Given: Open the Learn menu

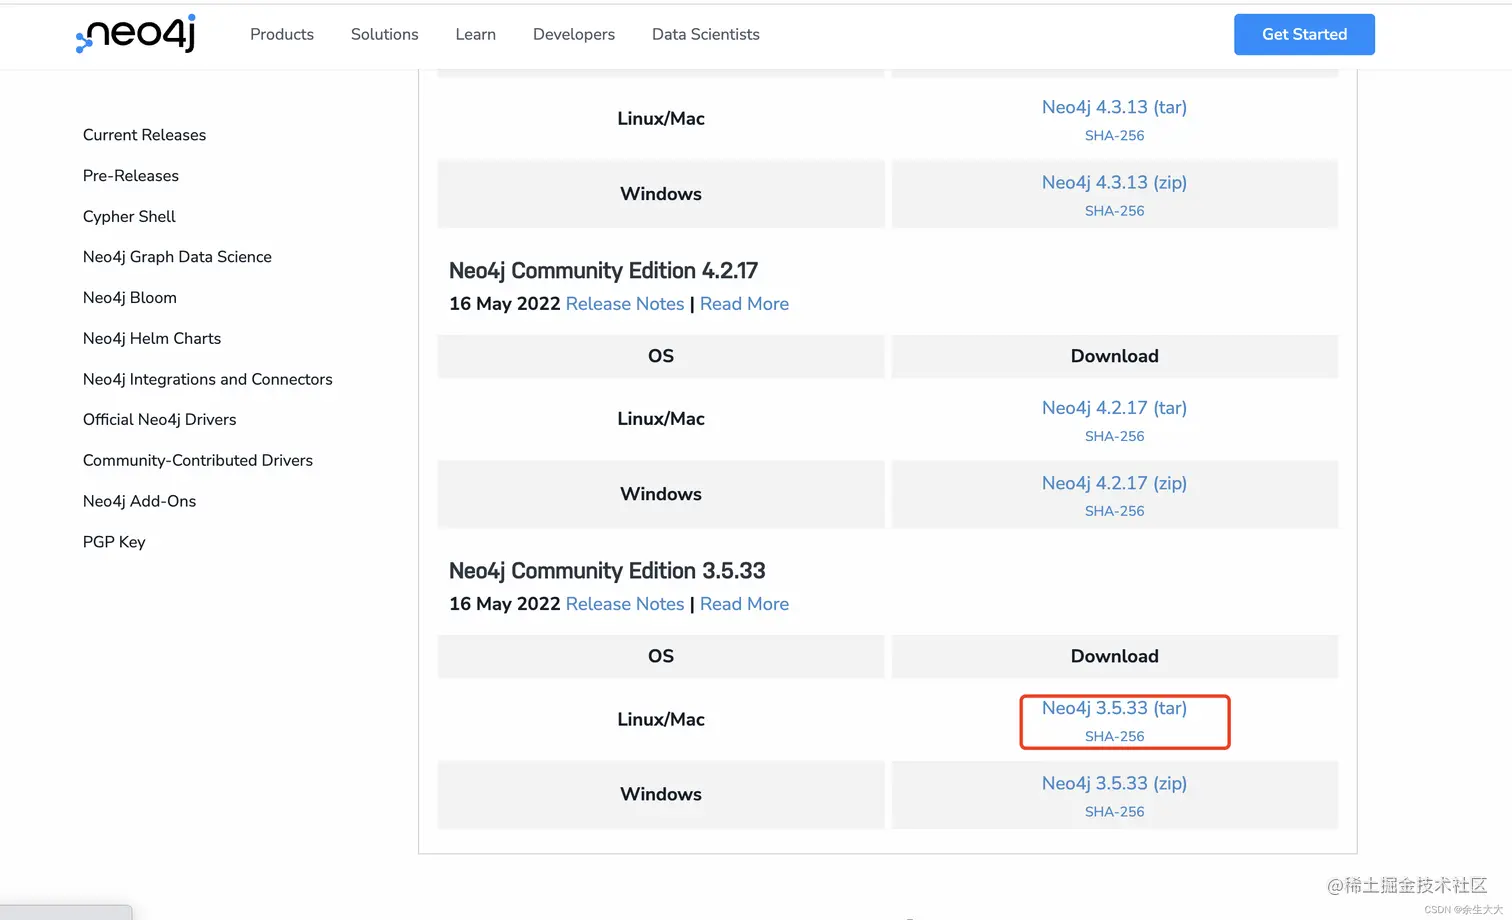Looking at the screenshot, I should click(476, 34).
